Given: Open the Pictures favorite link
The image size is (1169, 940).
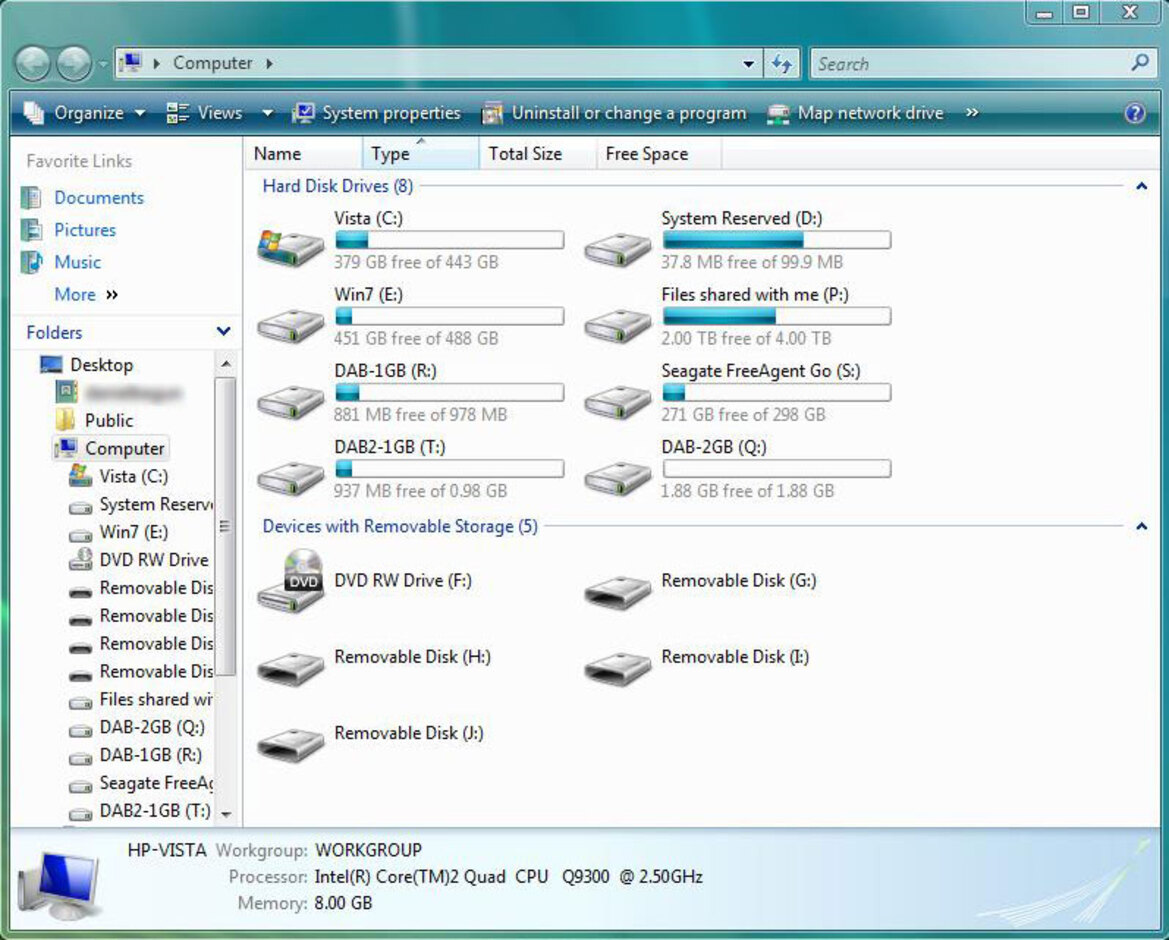Looking at the screenshot, I should coord(85,230).
